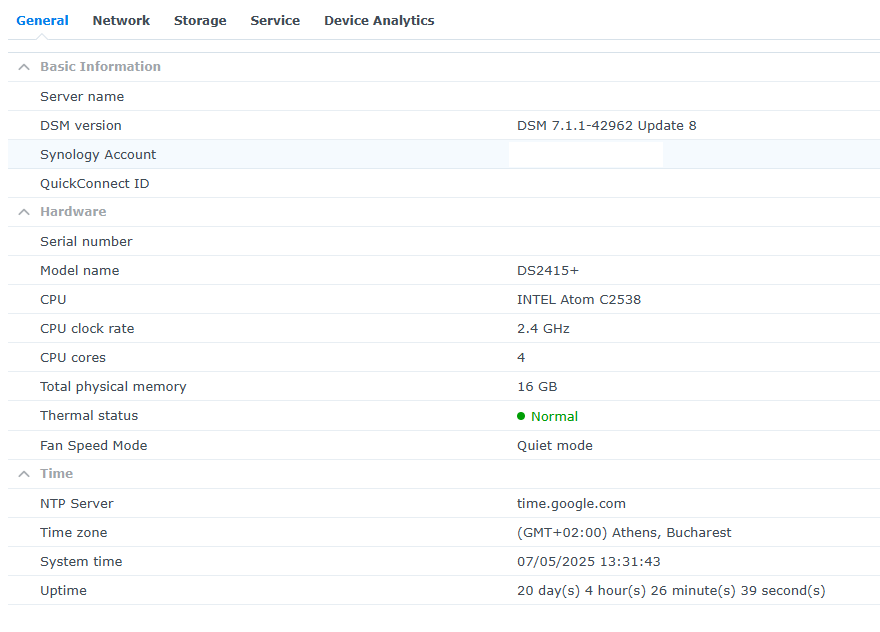Image resolution: width=880 pixels, height=632 pixels.
Task: Open the Storage tab
Action: [x=200, y=21]
